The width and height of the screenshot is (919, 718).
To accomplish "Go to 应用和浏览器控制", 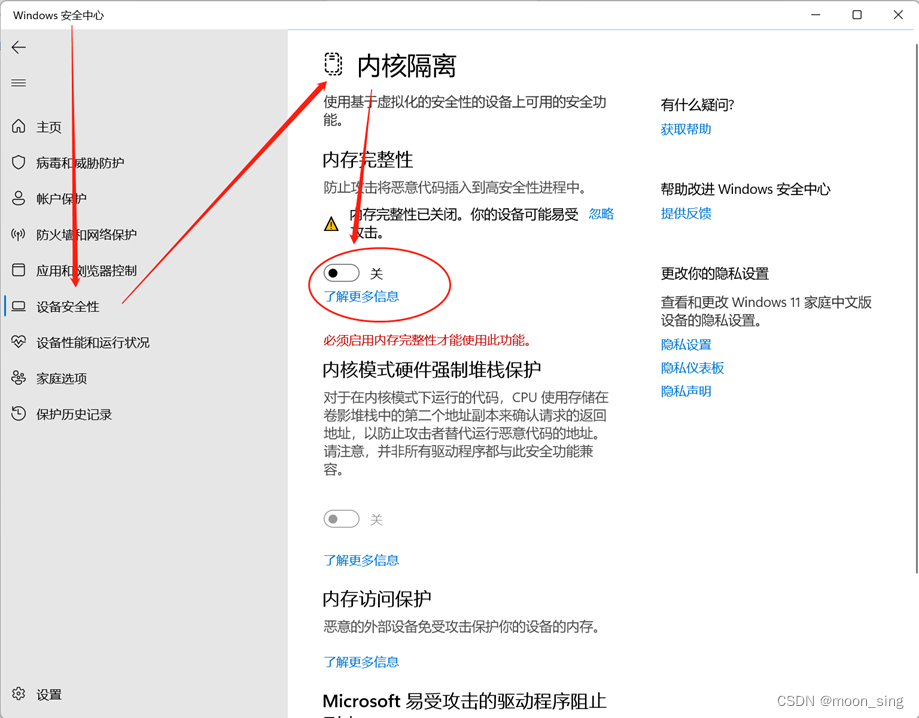I will point(89,270).
